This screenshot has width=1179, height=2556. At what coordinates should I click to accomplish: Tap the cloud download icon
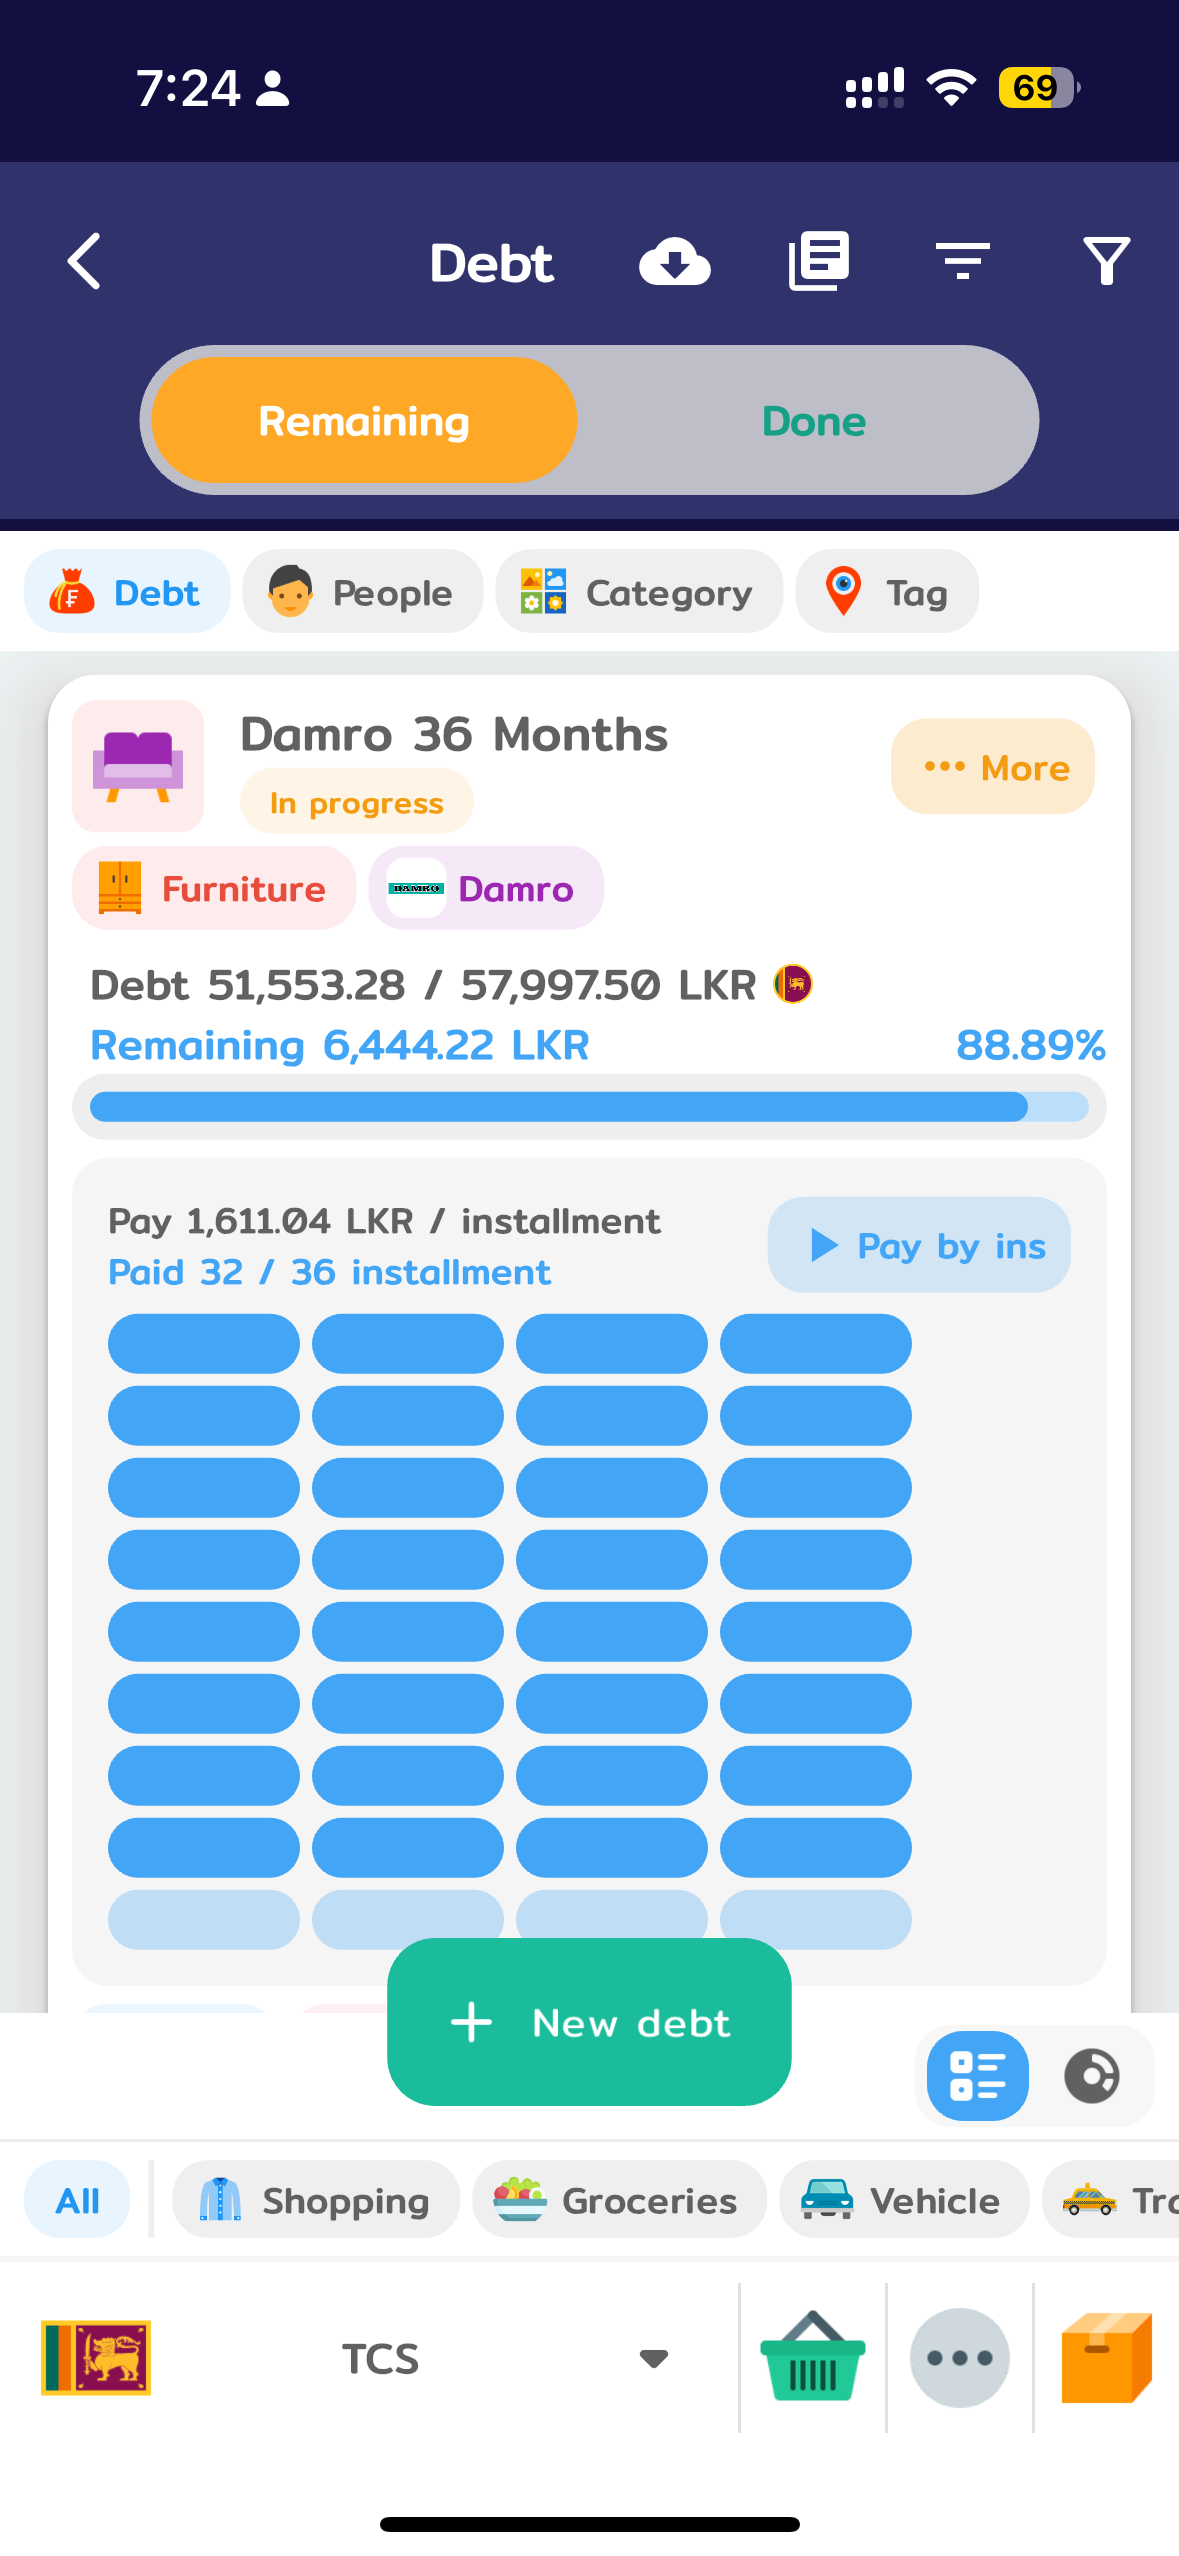[x=675, y=262]
